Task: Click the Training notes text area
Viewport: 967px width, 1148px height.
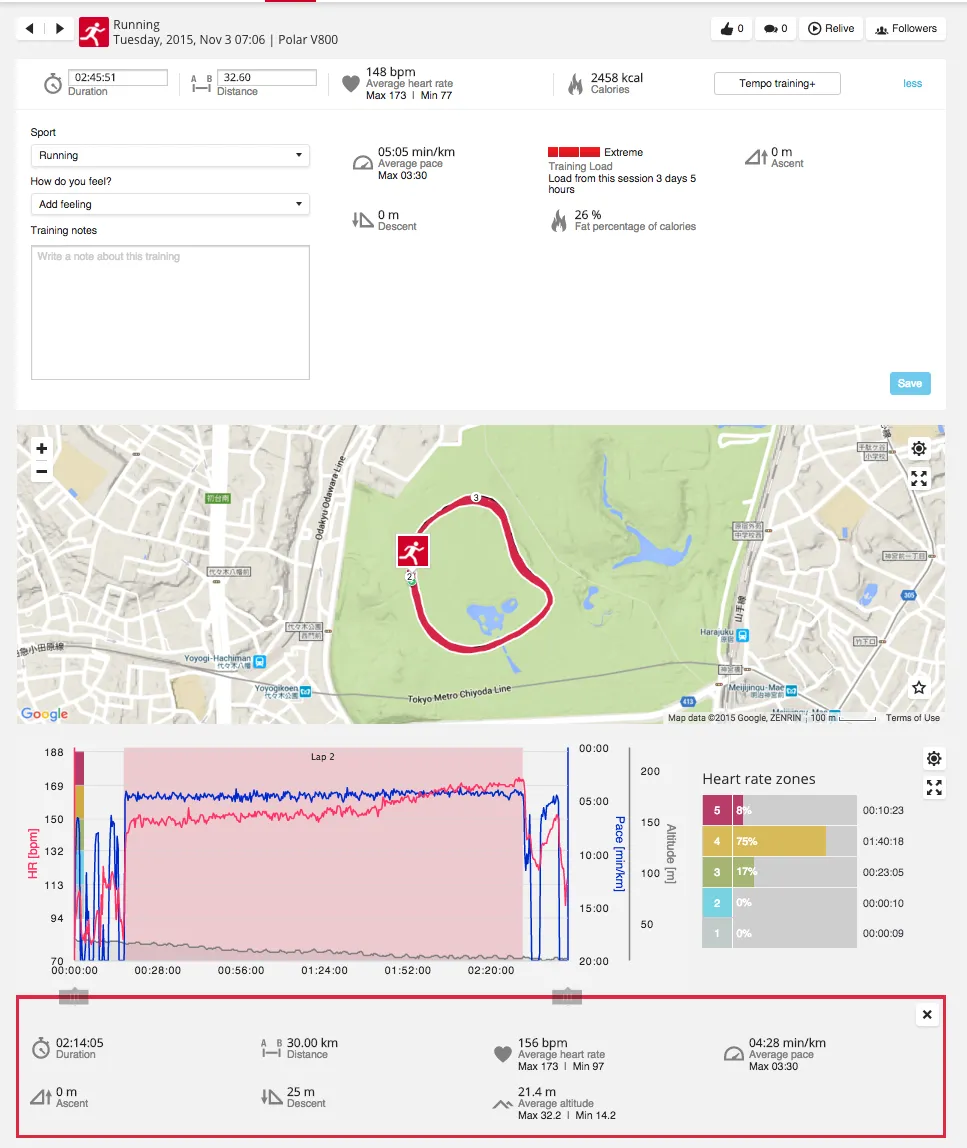Action: (x=170, y=312)
